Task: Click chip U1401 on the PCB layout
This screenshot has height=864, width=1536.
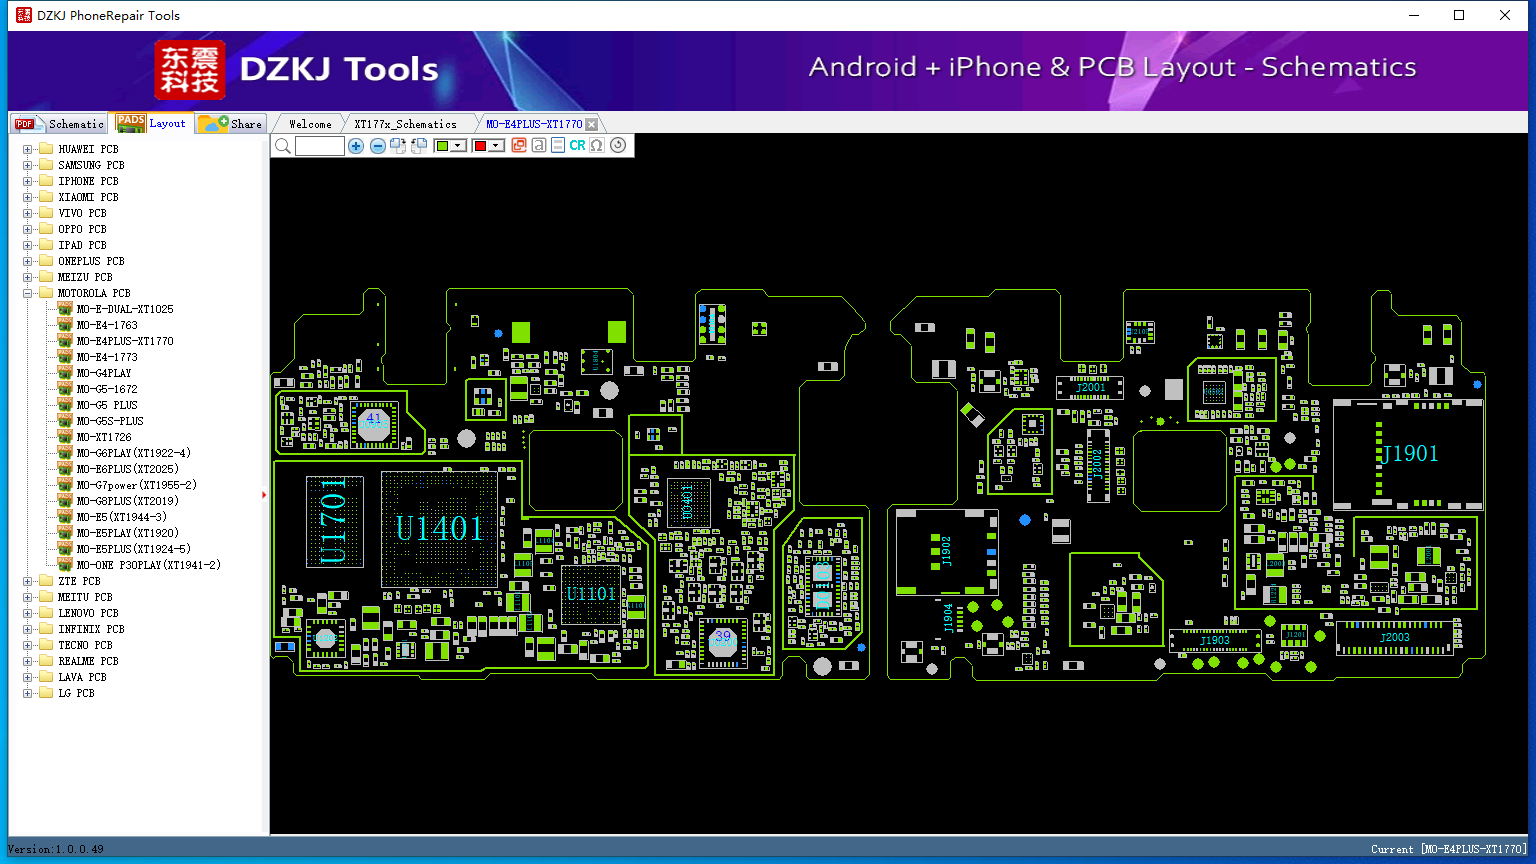Action: click(x=439, y=529)
